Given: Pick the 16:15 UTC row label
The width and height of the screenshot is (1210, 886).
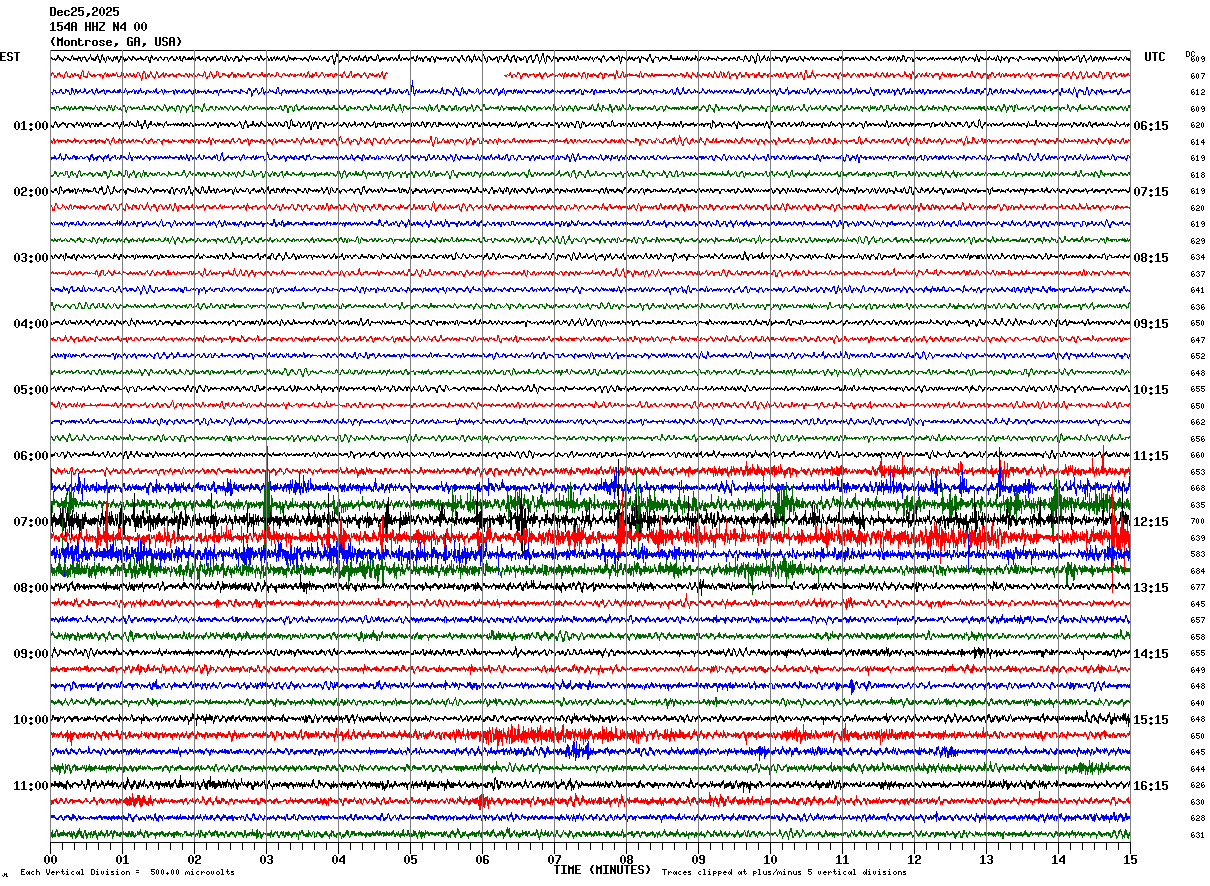Looking at the screenshot, I should click(x=1150, y=786).
